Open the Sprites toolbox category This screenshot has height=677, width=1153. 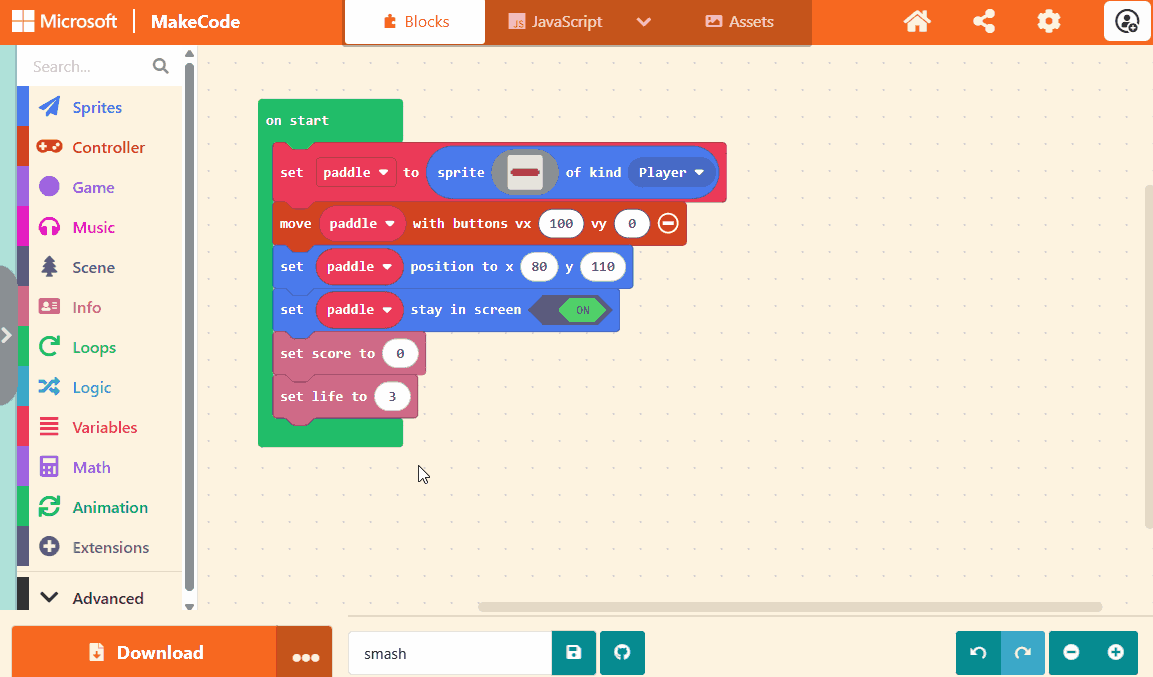tap(97, 107)
